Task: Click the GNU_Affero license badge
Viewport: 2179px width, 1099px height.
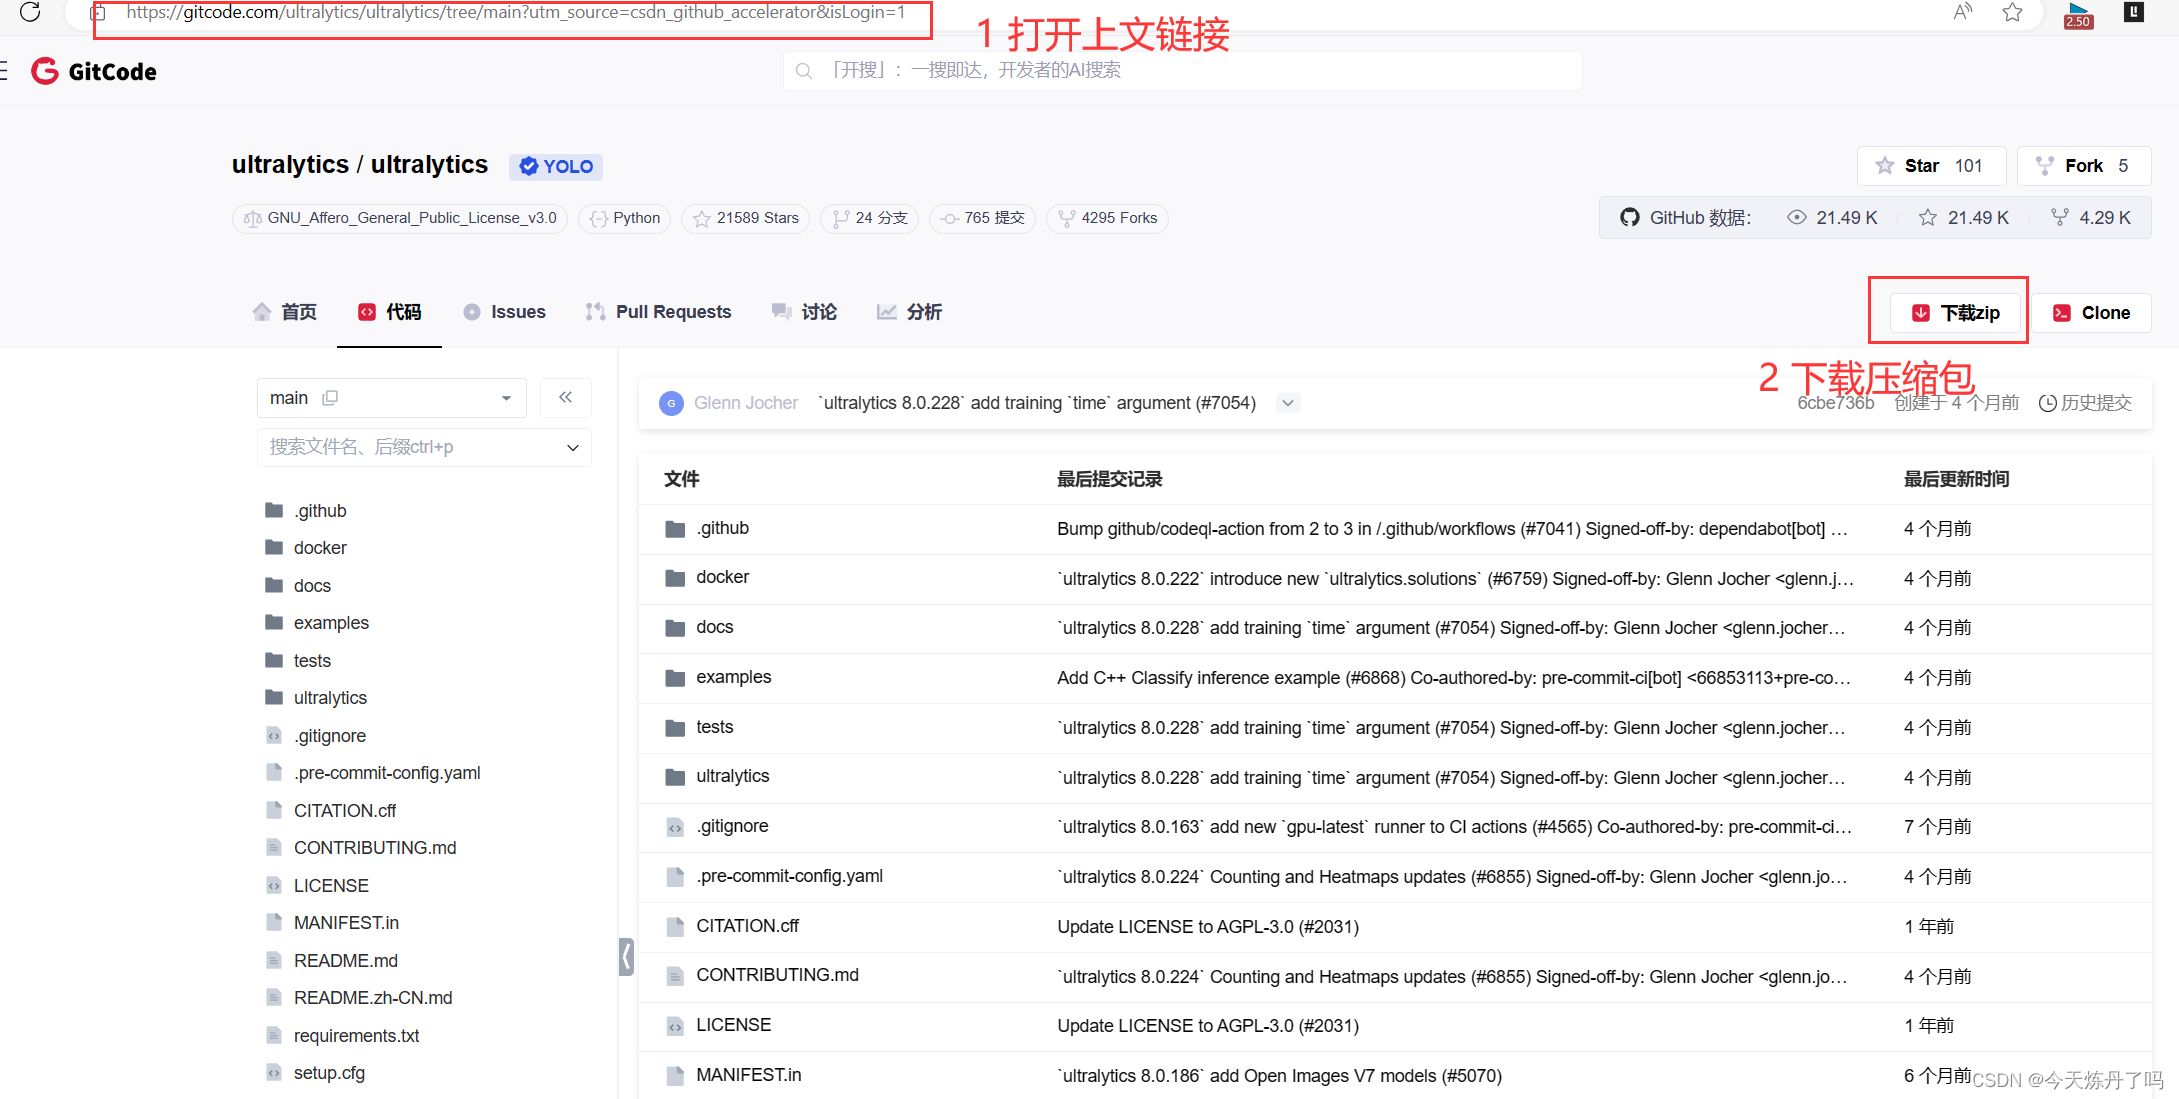Action: [399, 218]
